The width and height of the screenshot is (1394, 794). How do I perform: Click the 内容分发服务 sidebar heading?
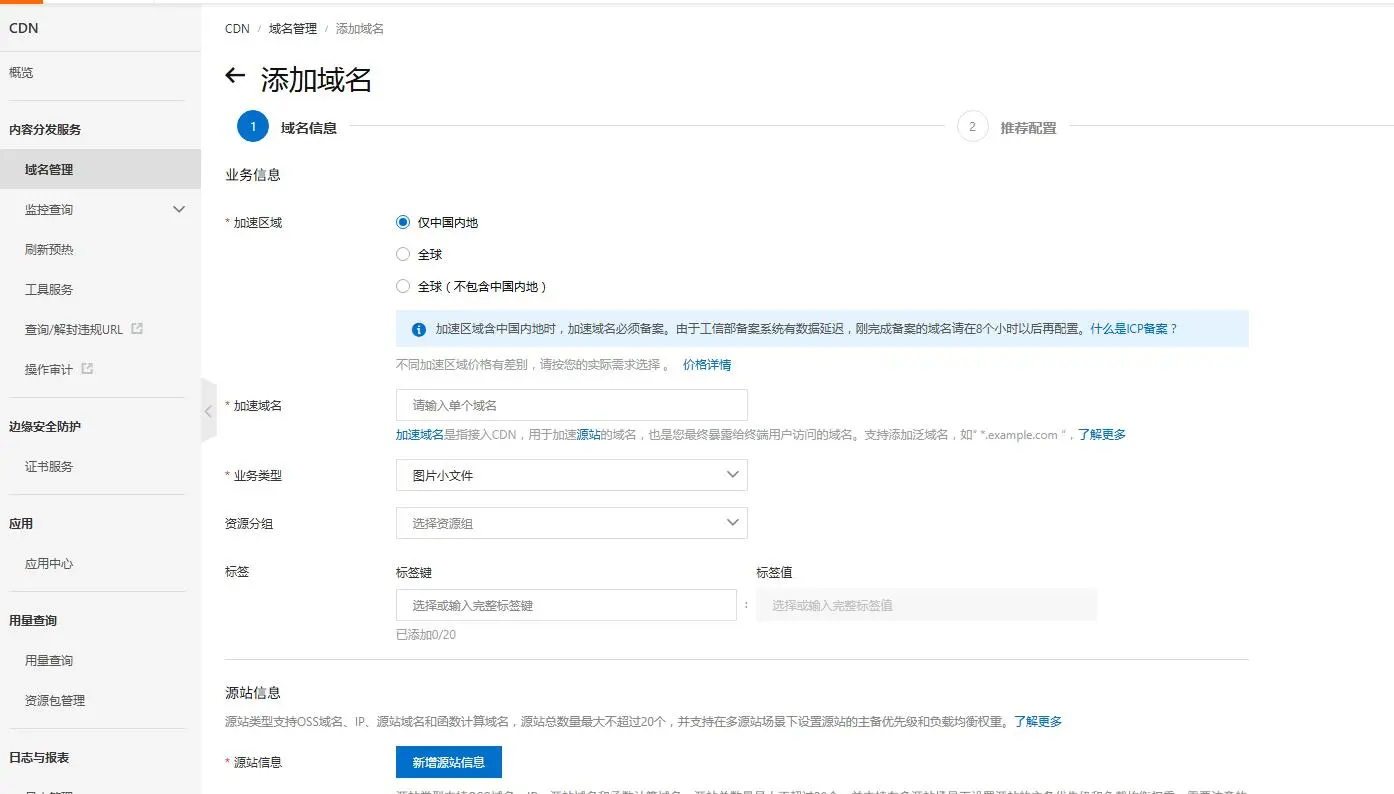point(45,129)
